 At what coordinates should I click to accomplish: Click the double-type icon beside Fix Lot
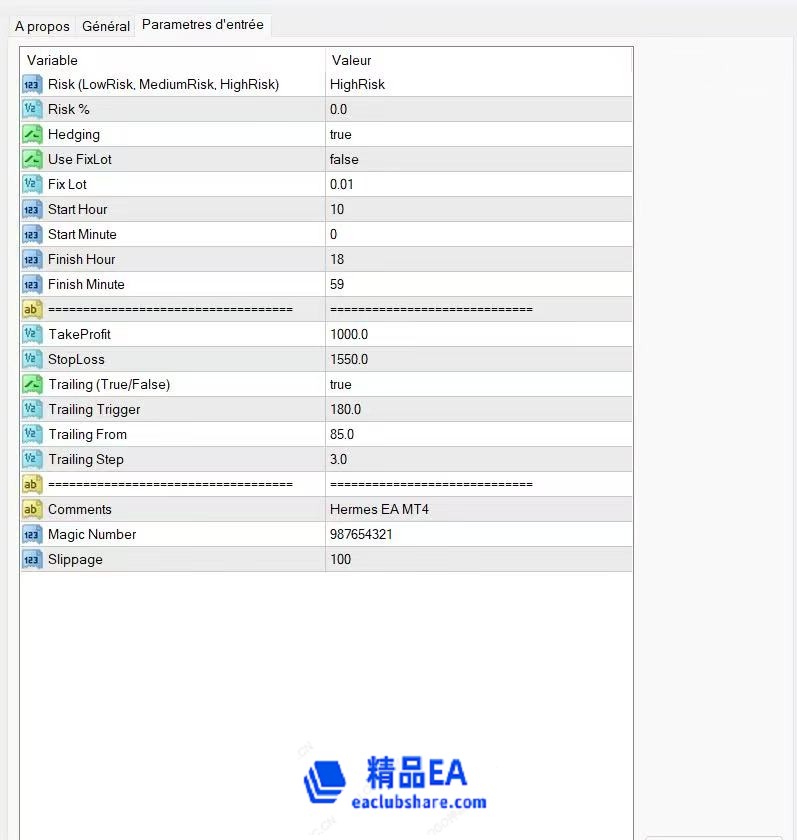point(32,184)
